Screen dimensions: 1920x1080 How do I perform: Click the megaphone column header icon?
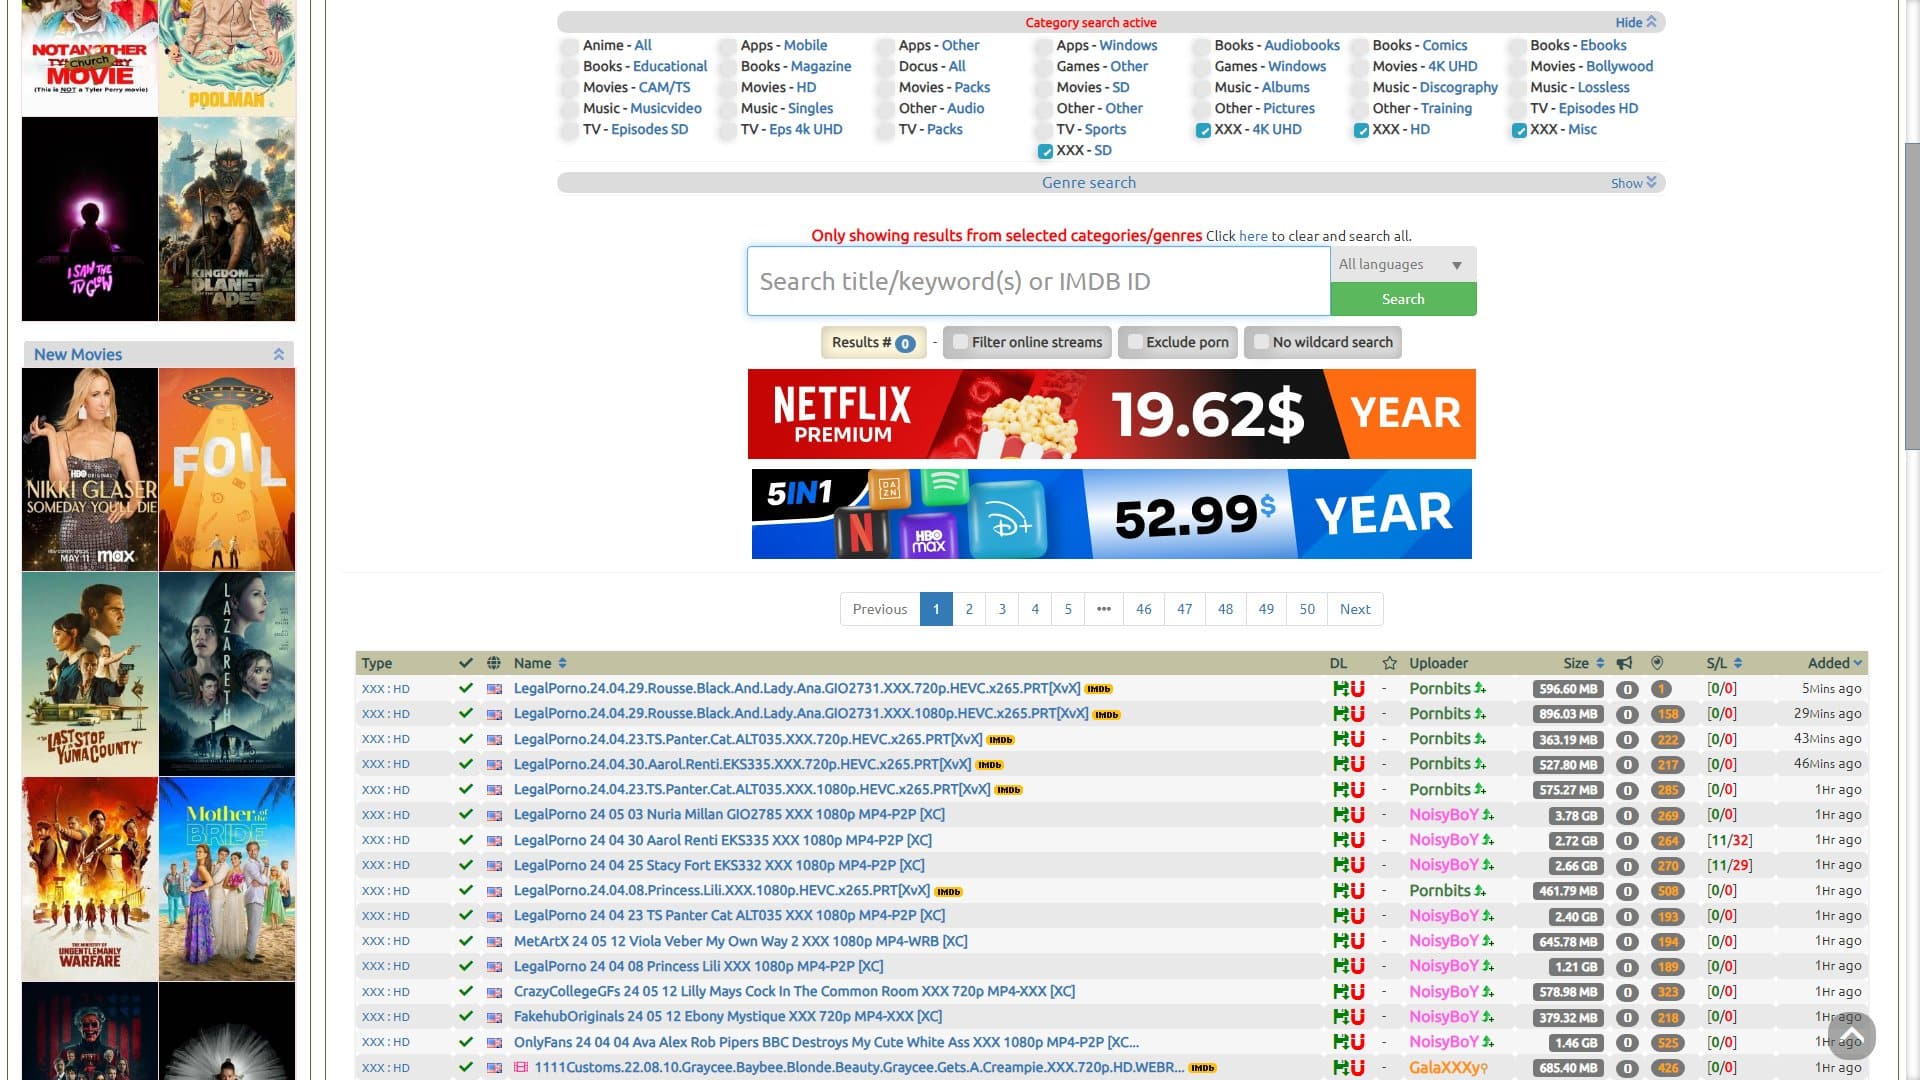click(x=1625, y=662)
